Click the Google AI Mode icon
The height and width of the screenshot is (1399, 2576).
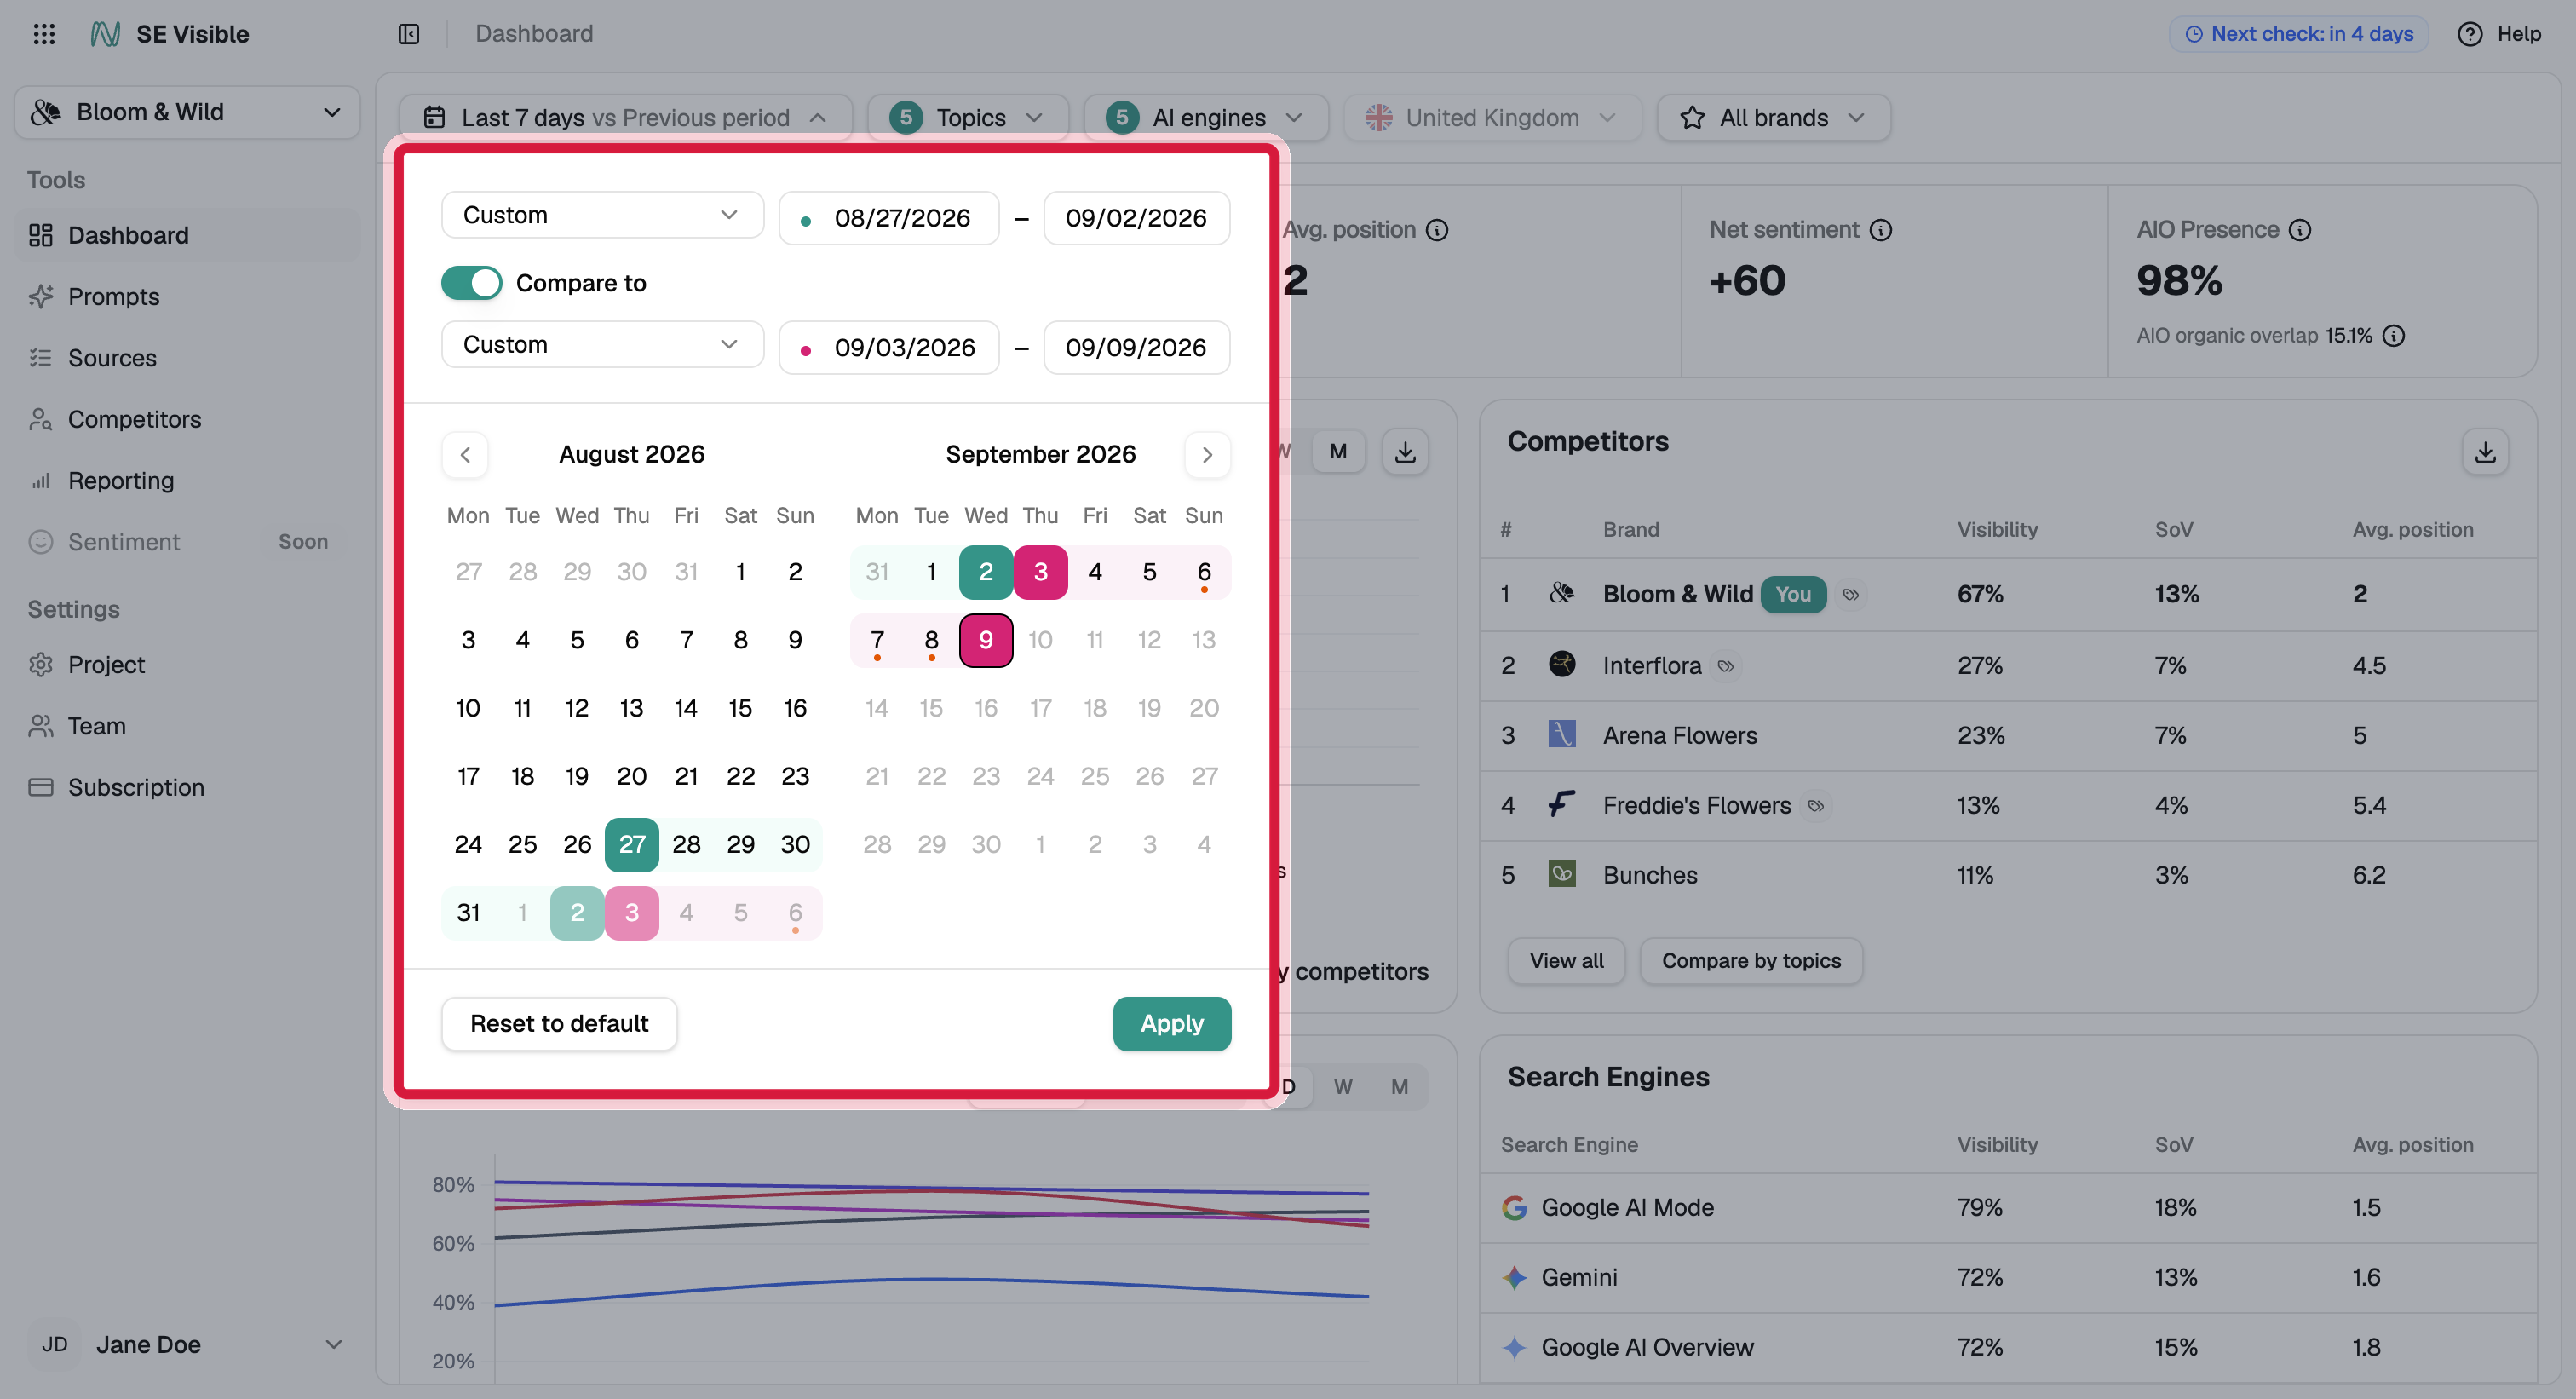1514,1208
